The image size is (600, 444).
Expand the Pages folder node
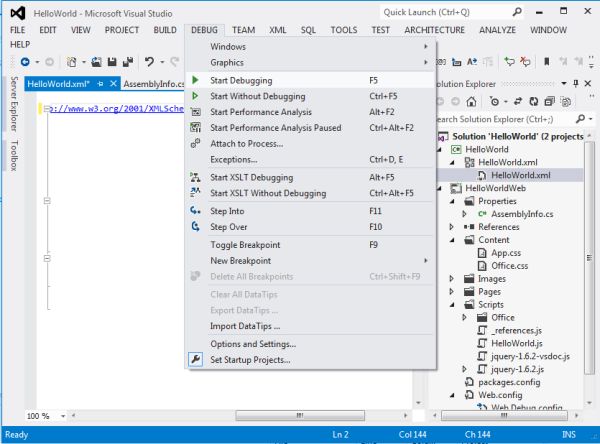click(452, 292)
